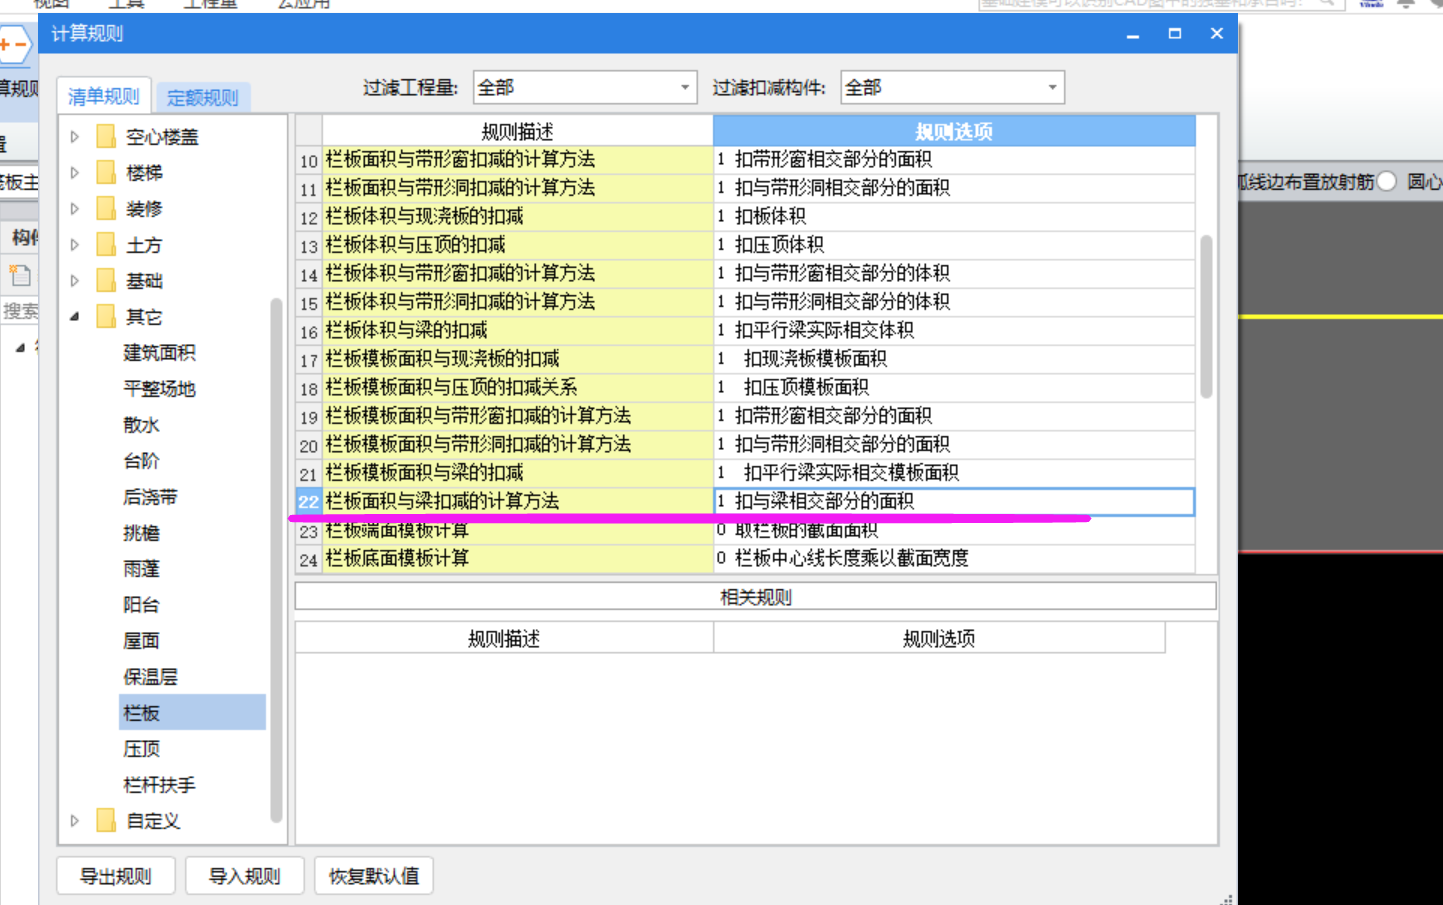Collapse the 其它 tree node
1443x905 pixels.
click(75, 317)
